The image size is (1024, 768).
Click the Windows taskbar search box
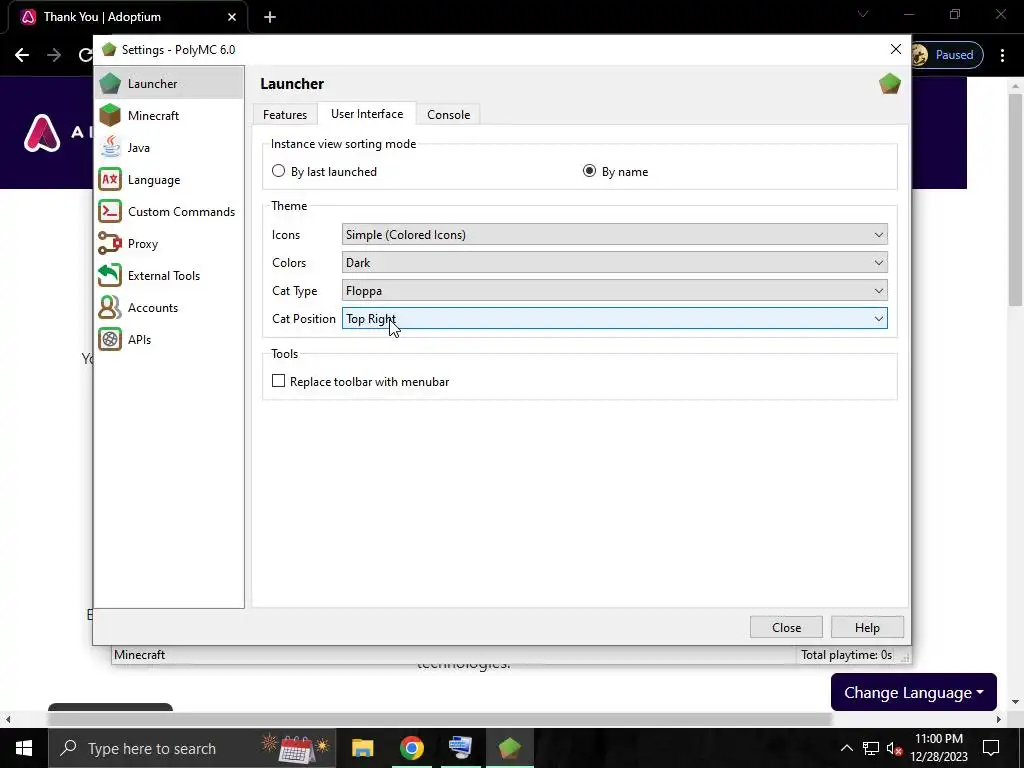point(192,748)
